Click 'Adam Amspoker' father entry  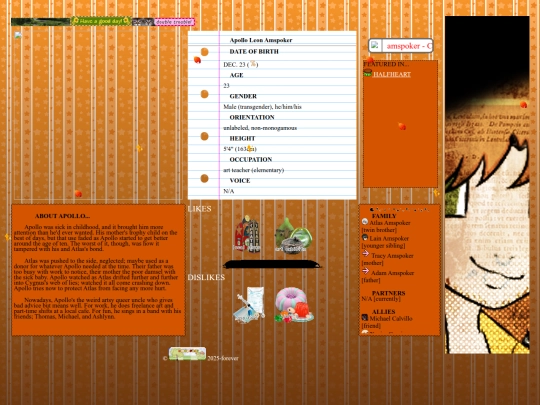coord(392,273)
